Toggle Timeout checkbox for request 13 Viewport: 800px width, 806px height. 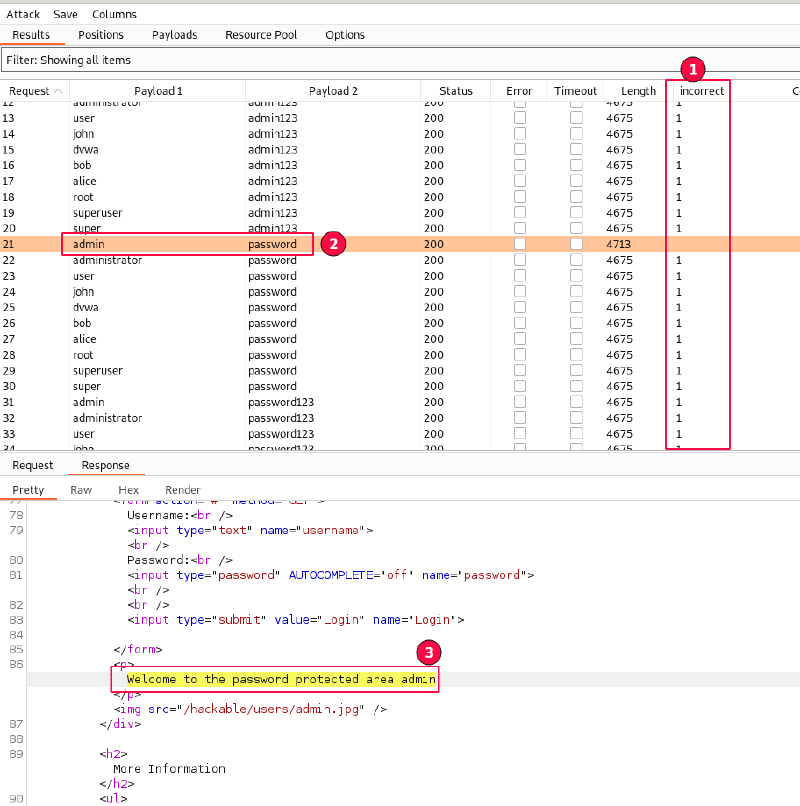coord(576,118)
